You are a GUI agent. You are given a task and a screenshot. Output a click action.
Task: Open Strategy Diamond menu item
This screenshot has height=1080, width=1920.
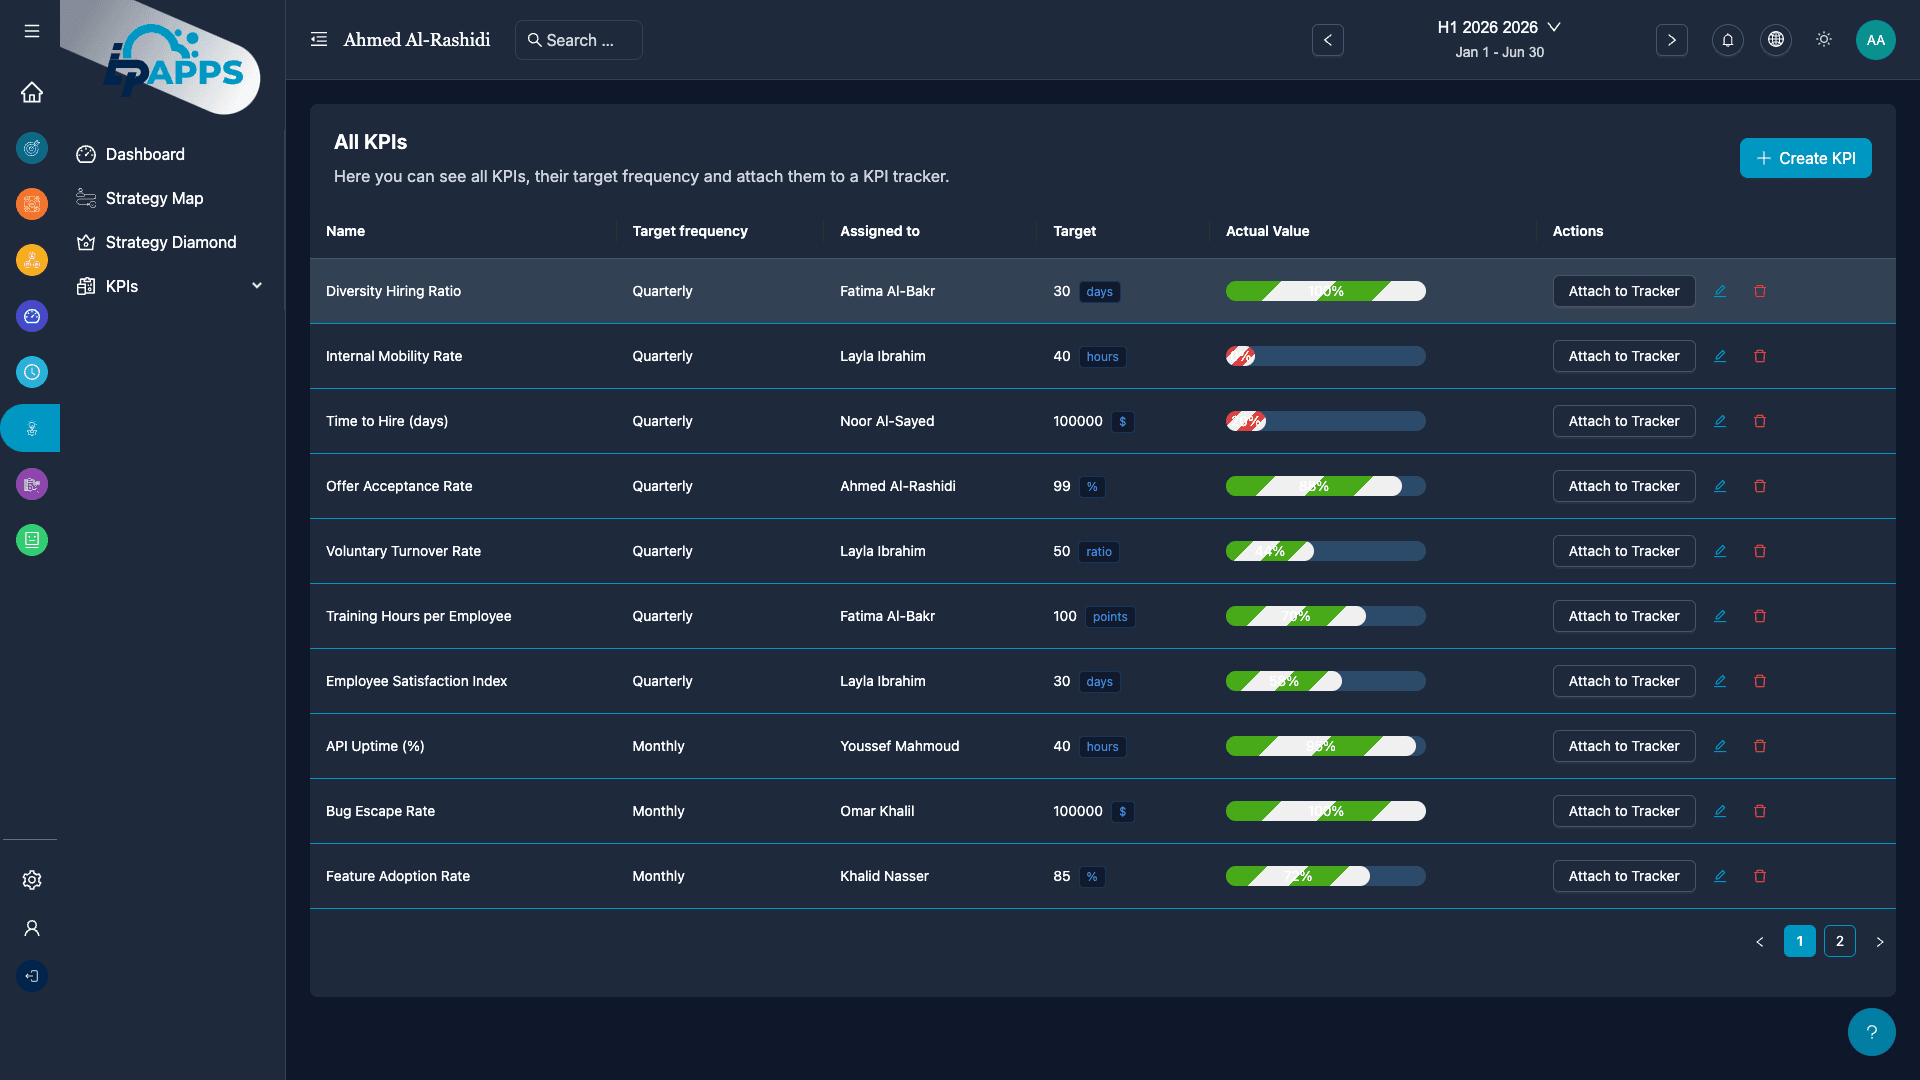tap(170, 242)
